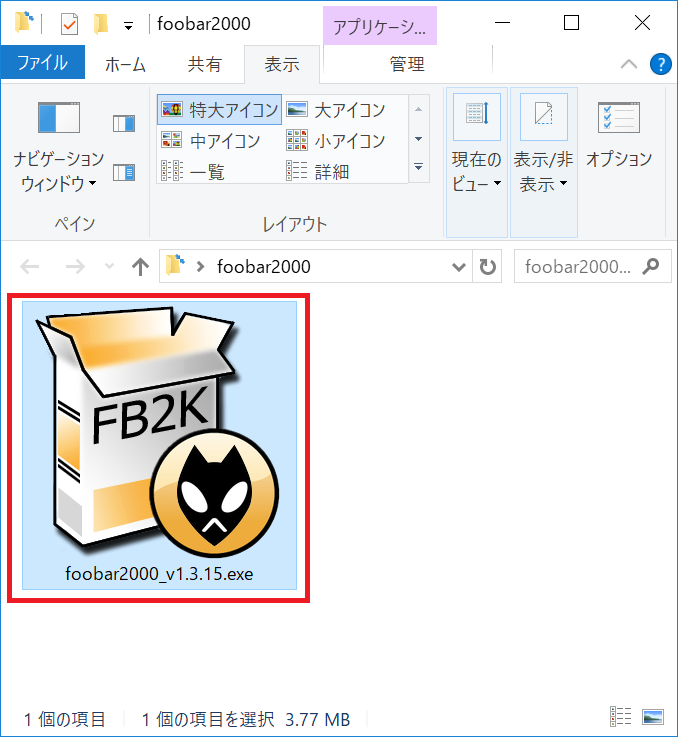Open folder Options (オプション)
The image size is (678, 737).
[x=619, y=136]
